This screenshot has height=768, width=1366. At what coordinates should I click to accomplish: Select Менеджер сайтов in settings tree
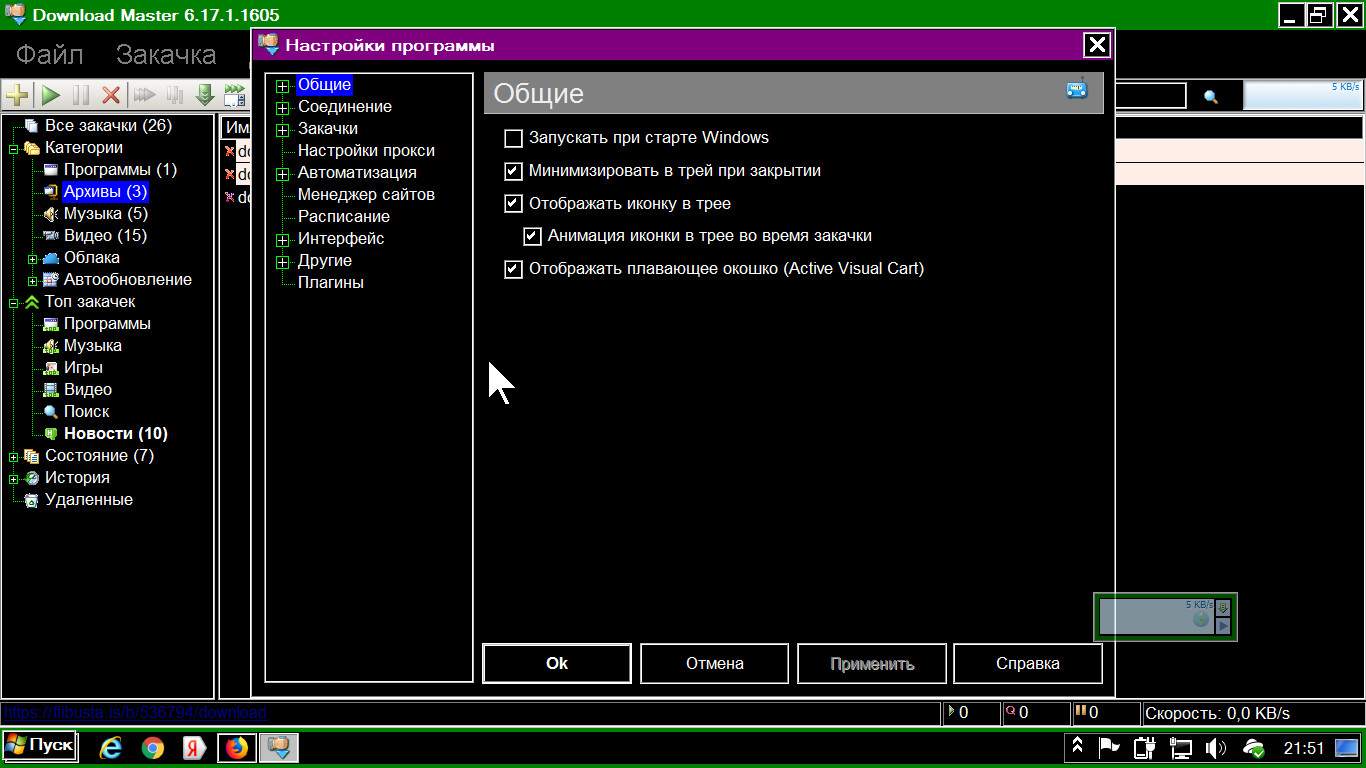366,195
